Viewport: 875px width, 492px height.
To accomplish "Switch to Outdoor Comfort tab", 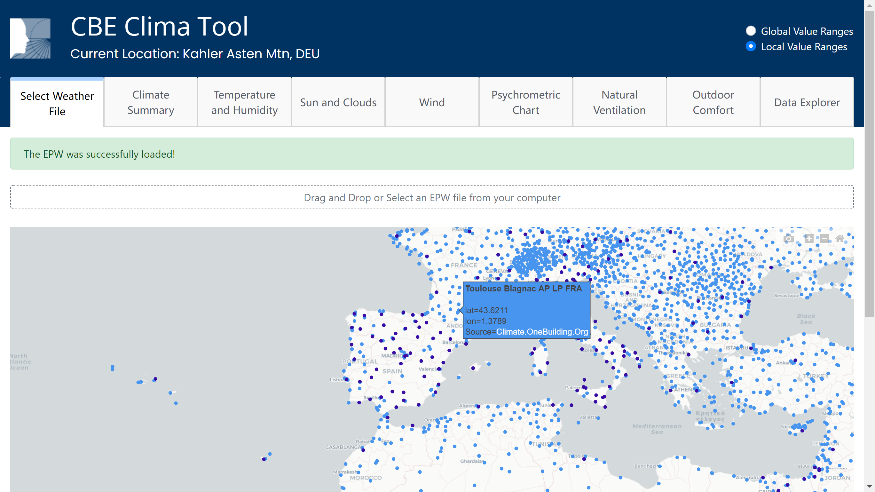I will tap(713, 102).
